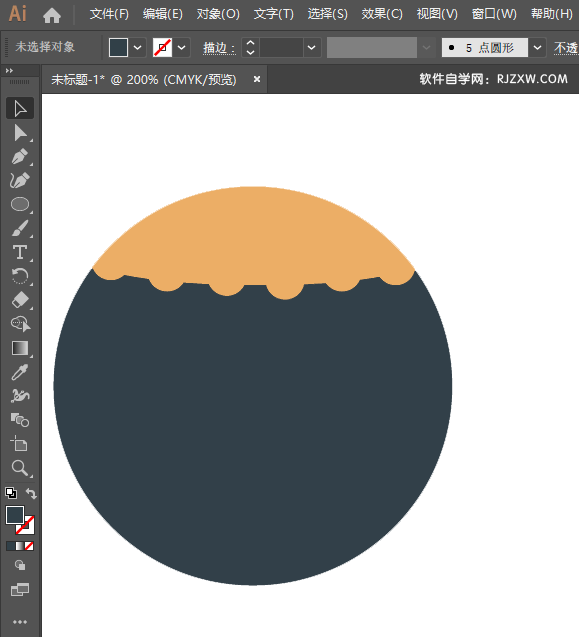Open the fill color dropdown arrow
The width and height of the screenshot is (579, 637).
138,48
